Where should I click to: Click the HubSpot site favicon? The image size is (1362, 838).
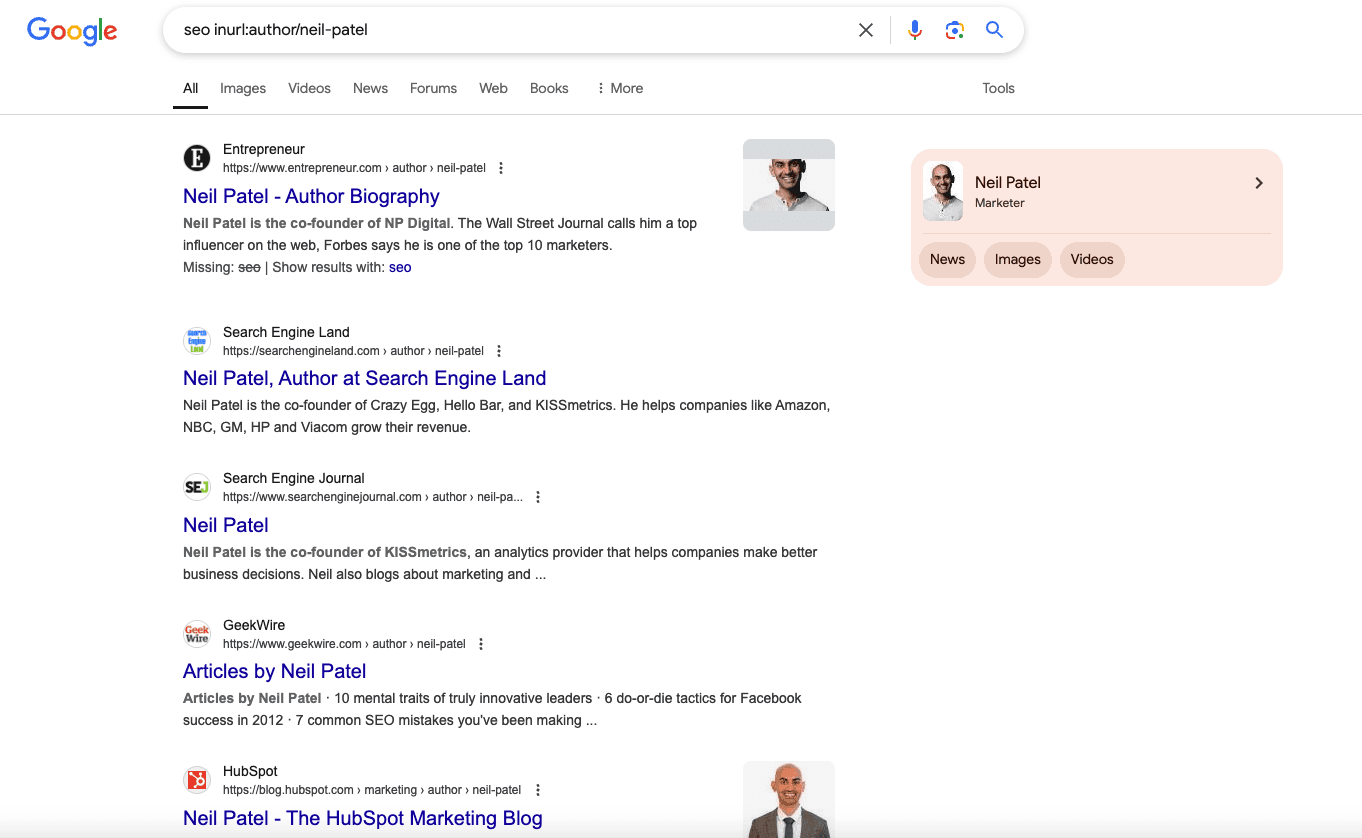click(x=197, y=780)
